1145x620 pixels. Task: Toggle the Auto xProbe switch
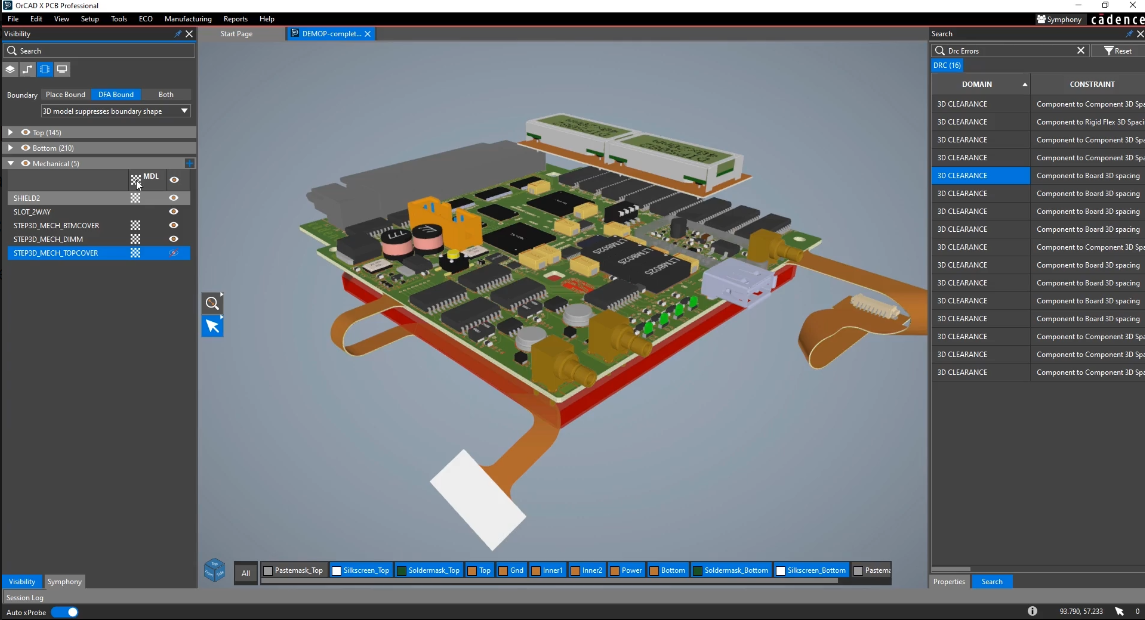pos(65,612)
